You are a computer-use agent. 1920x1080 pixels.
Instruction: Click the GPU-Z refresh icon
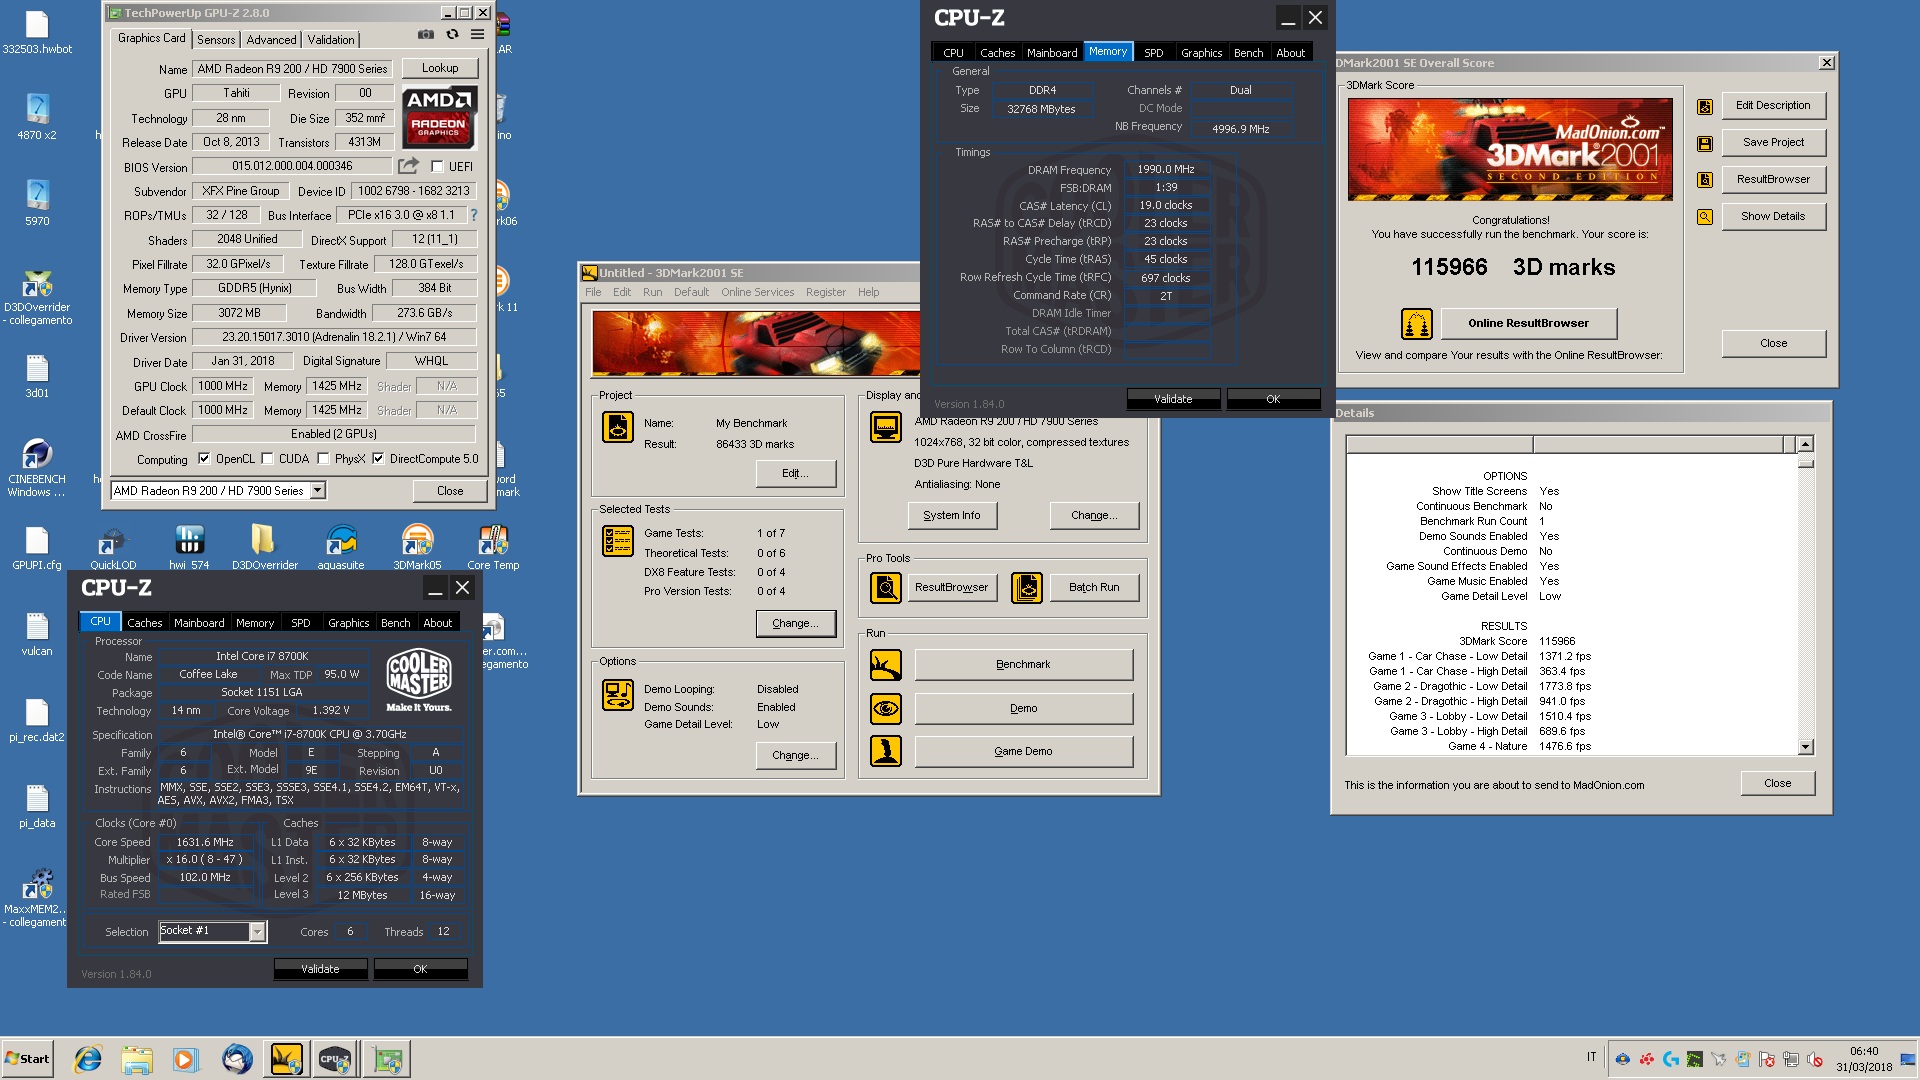(452, 34)
